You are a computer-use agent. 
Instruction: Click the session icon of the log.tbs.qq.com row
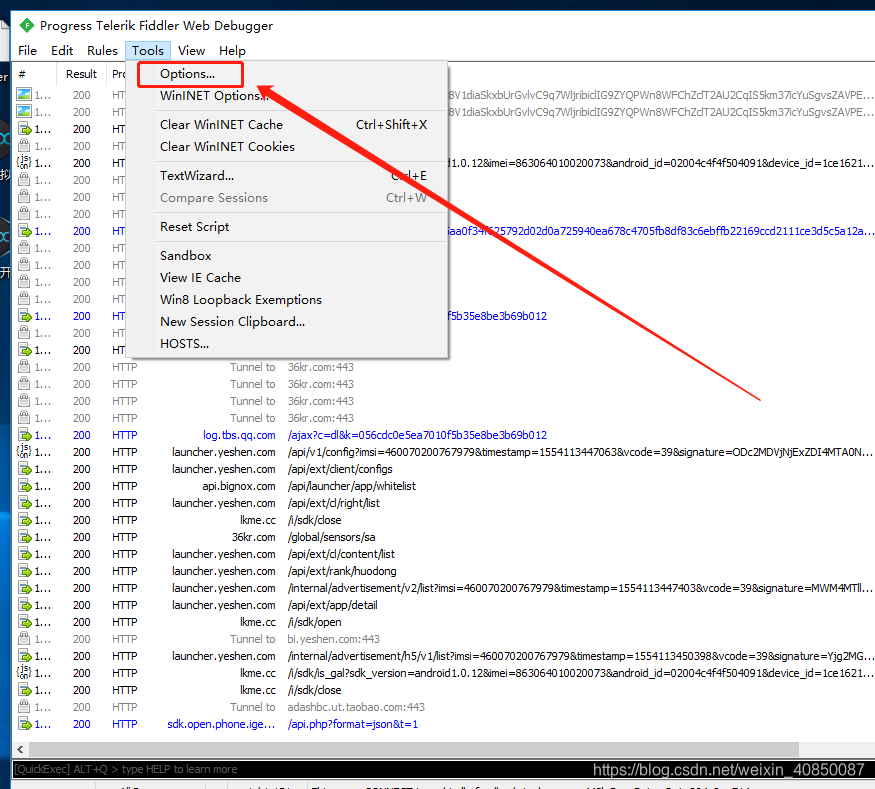point(25,435)
